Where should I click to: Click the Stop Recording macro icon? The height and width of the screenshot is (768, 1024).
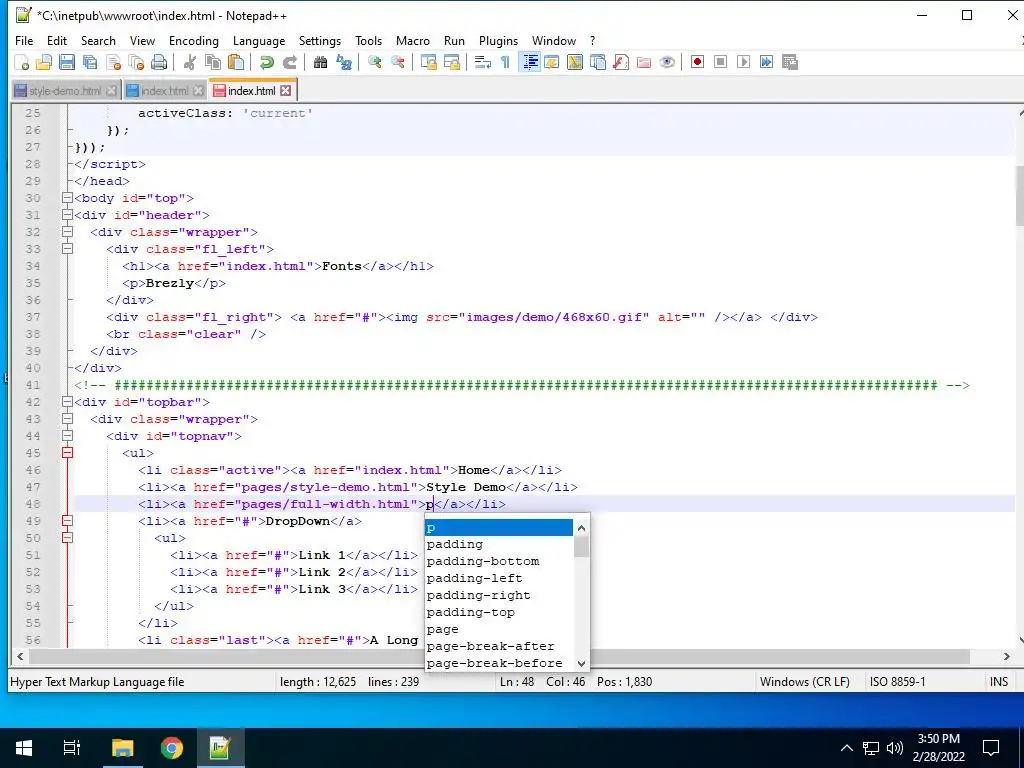(720, 62)
